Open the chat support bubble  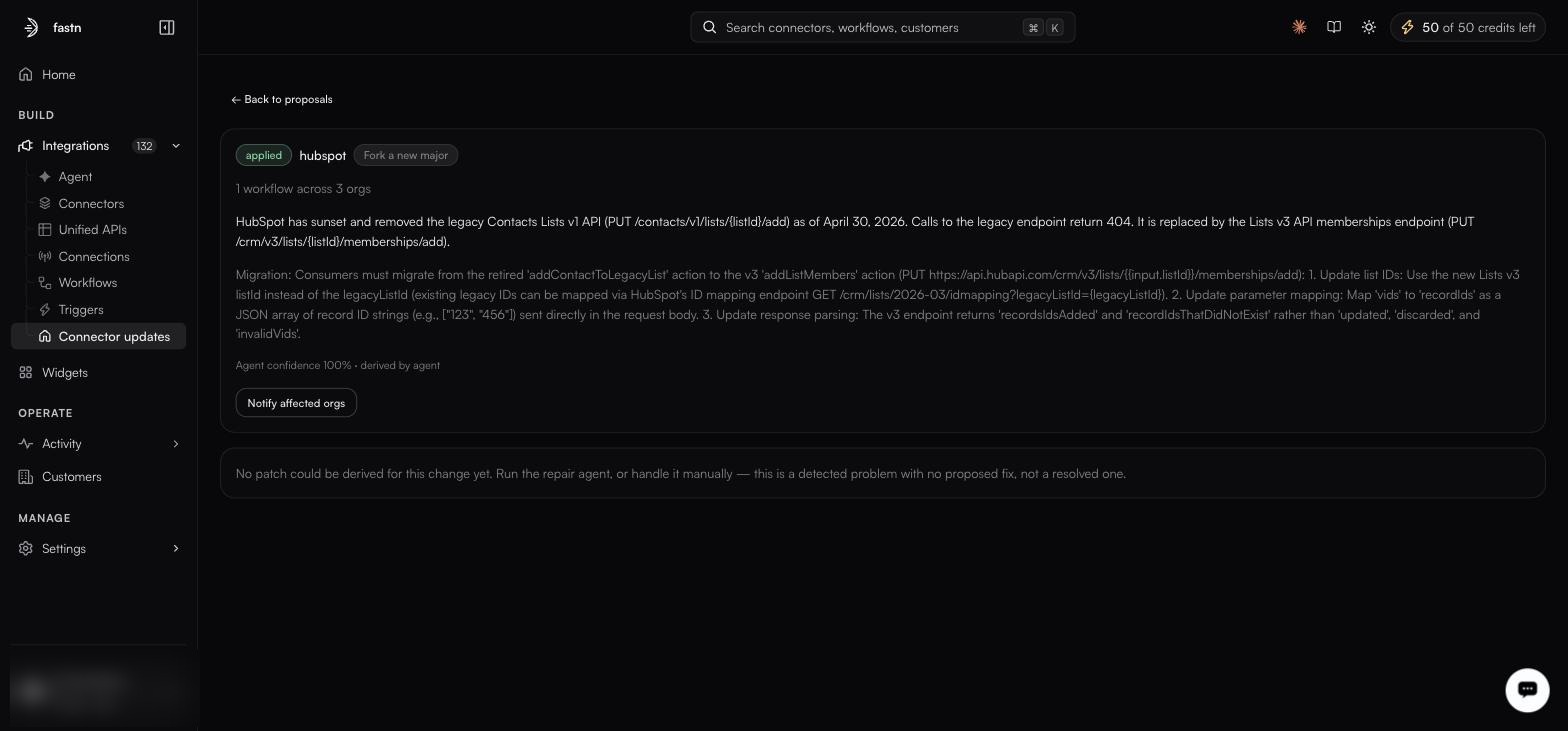[1527, 689]
